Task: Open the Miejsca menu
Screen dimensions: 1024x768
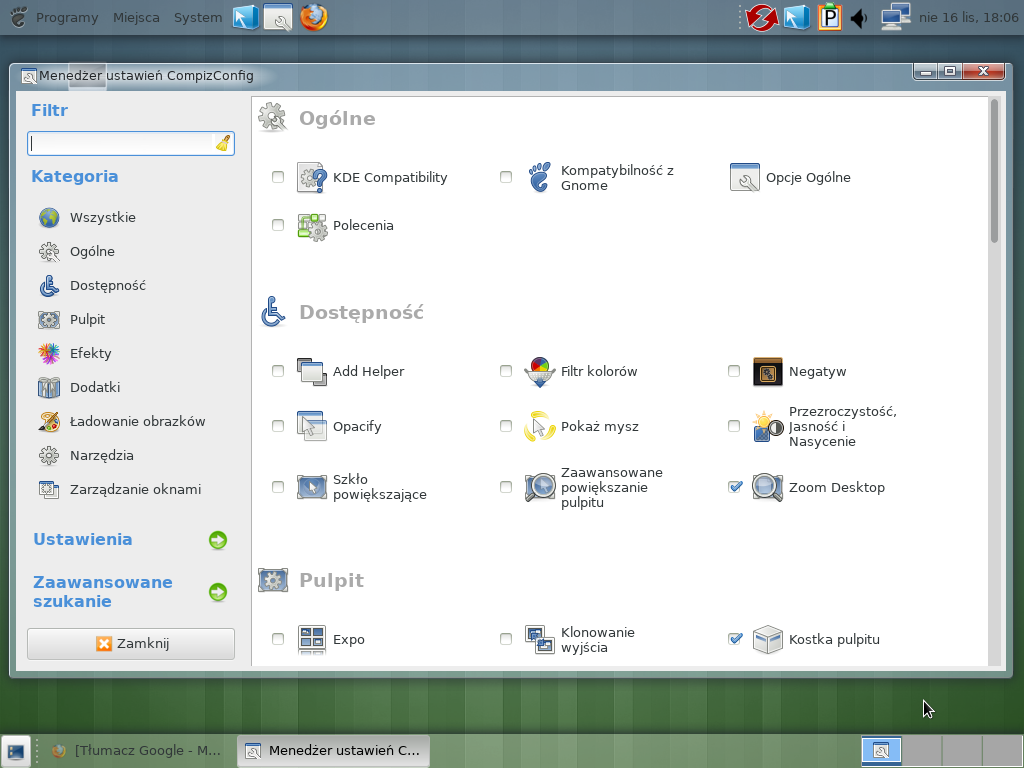Action: point(136,18)
